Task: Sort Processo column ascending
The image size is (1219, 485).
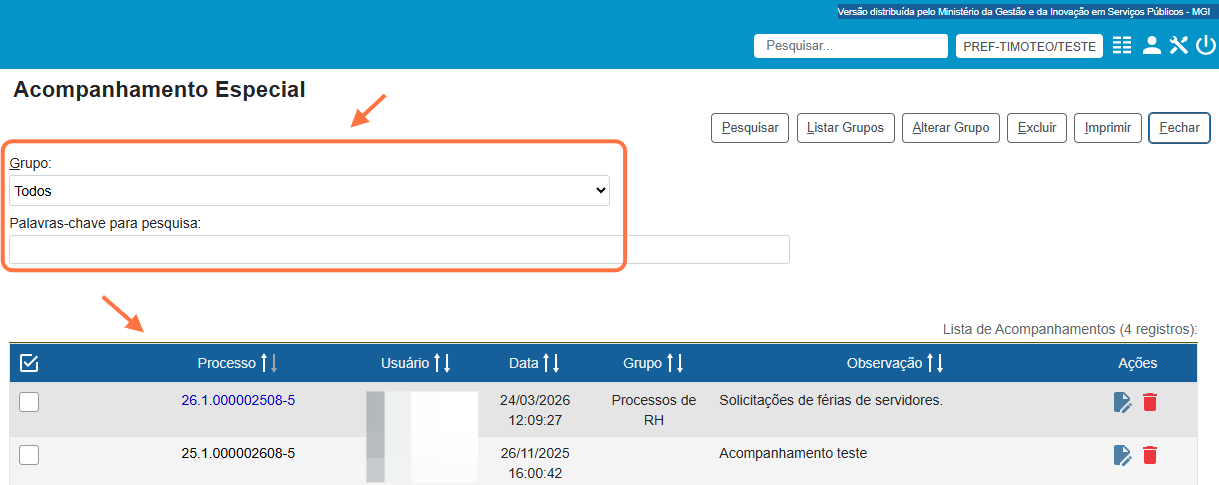Action: pos(264,363)
